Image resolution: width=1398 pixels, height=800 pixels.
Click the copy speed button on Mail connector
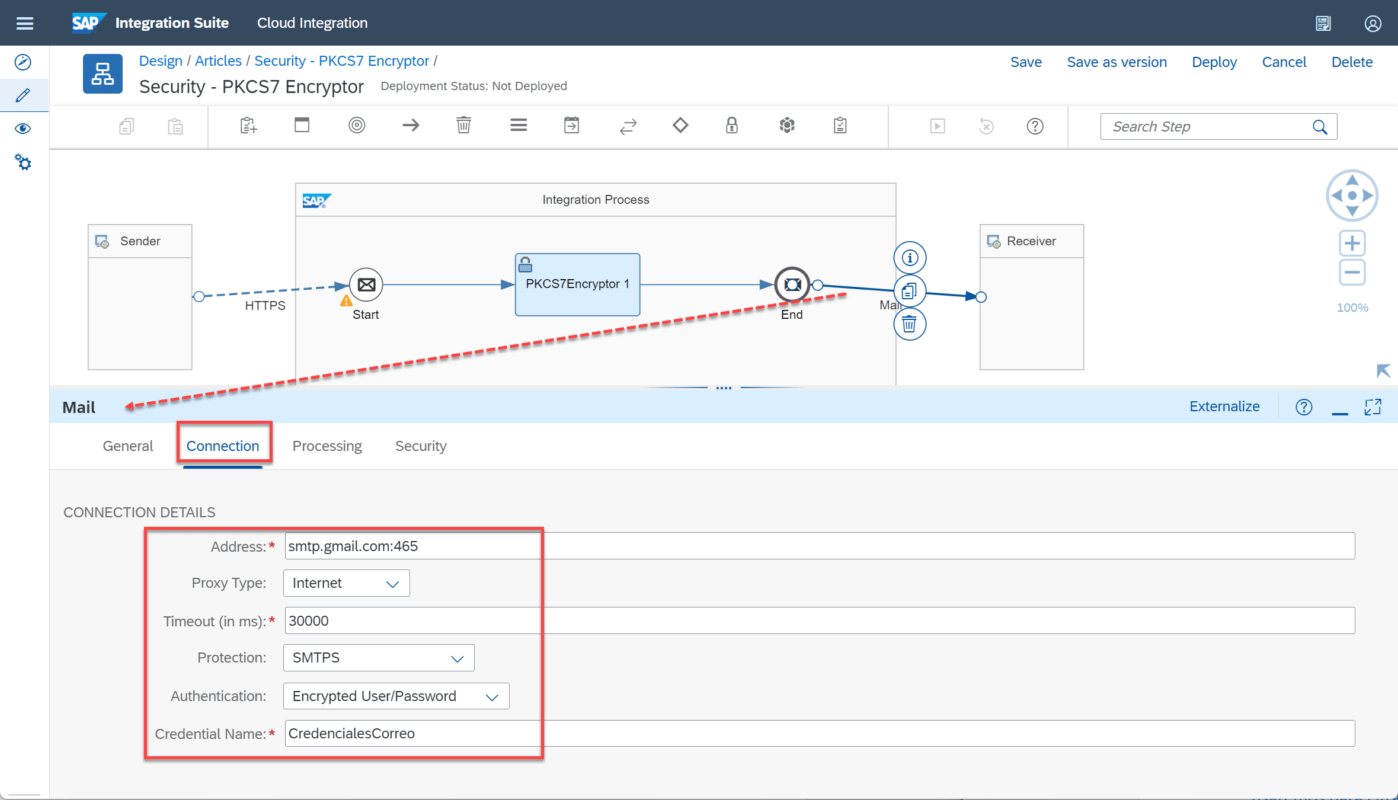click(x=910, y=291)
